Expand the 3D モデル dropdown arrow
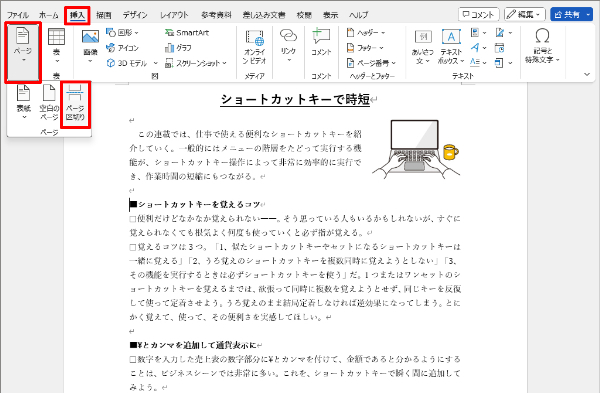Viewport: 600px width, 393px height. coord(155,63)
